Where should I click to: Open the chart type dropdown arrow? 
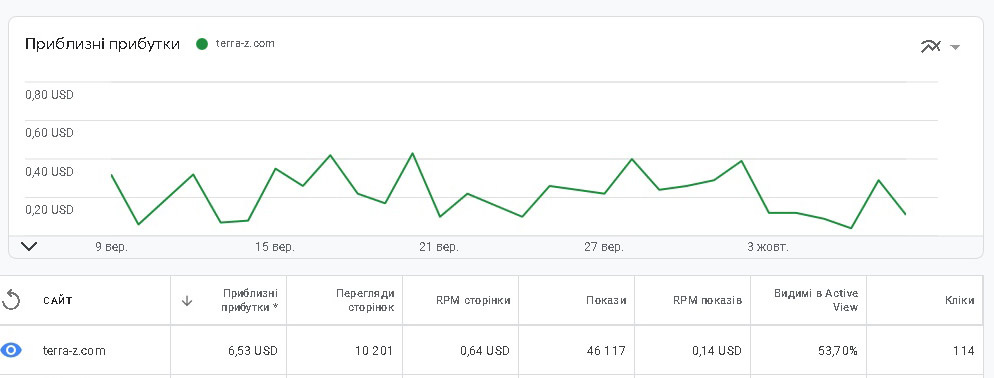955,47
